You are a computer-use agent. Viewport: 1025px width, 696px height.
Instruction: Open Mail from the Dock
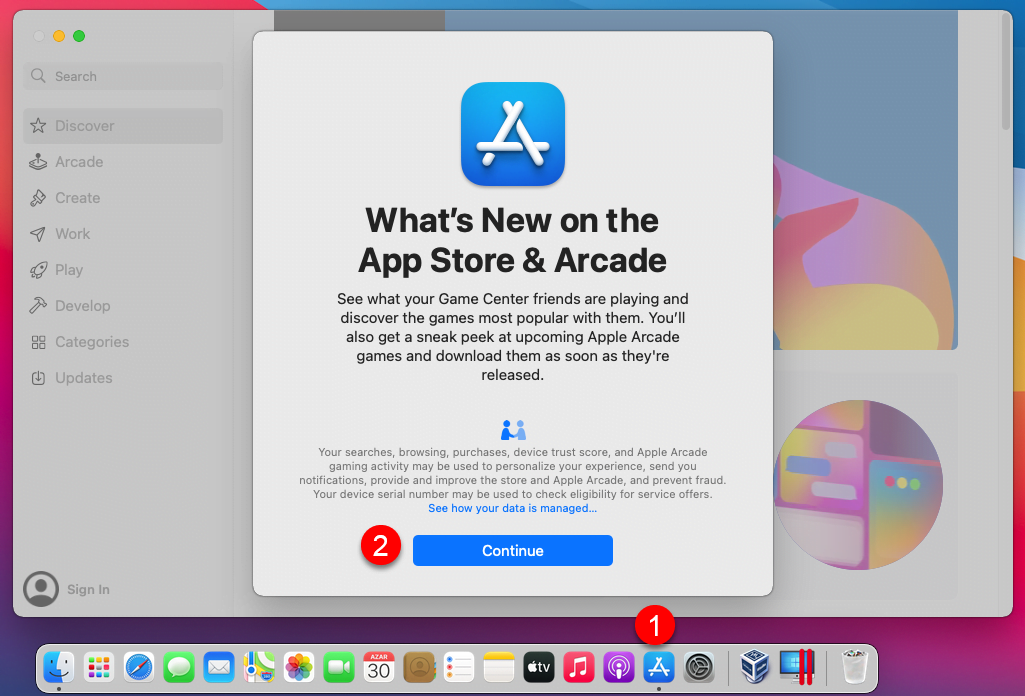[x=219, y=667]
